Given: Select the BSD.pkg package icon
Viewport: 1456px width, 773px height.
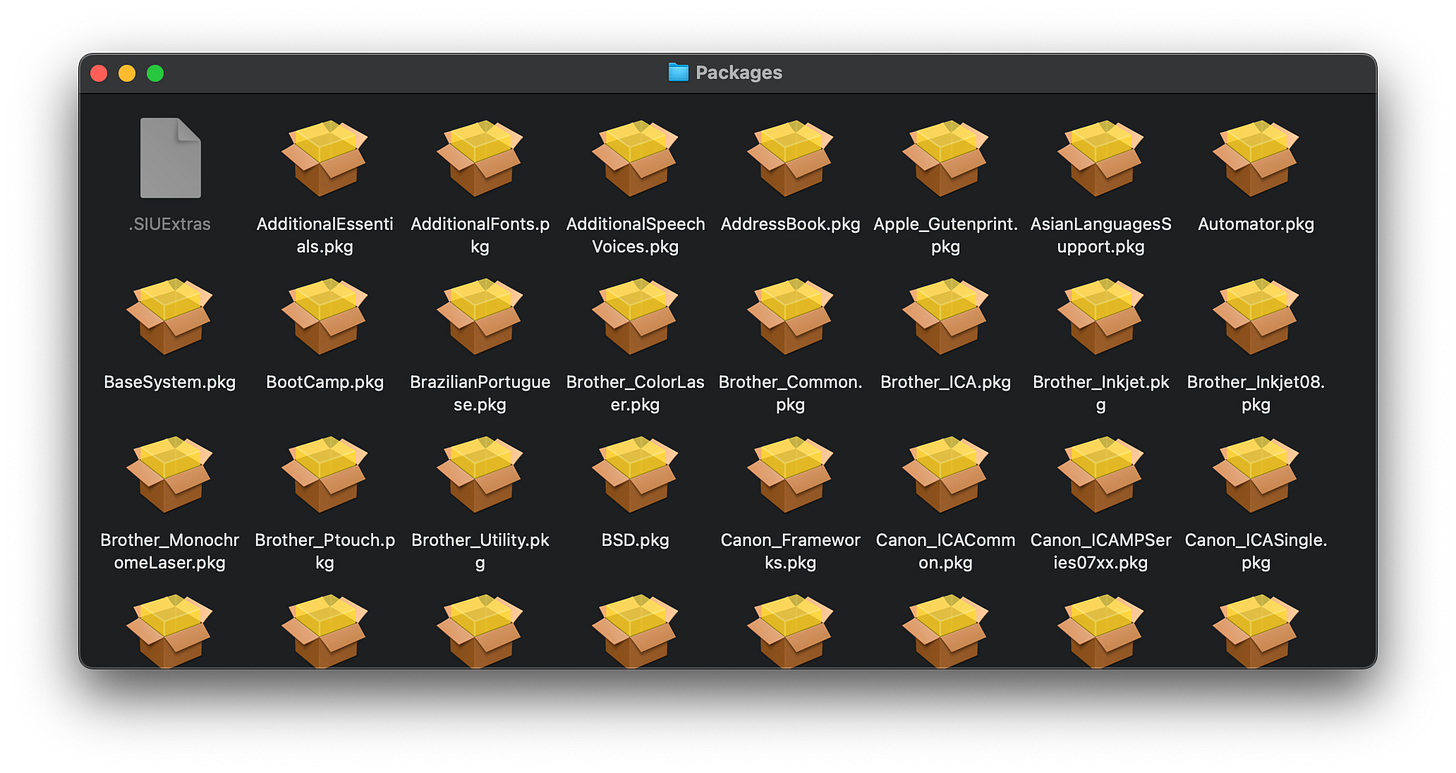Looking at the screenshot, I should (635, 474).
